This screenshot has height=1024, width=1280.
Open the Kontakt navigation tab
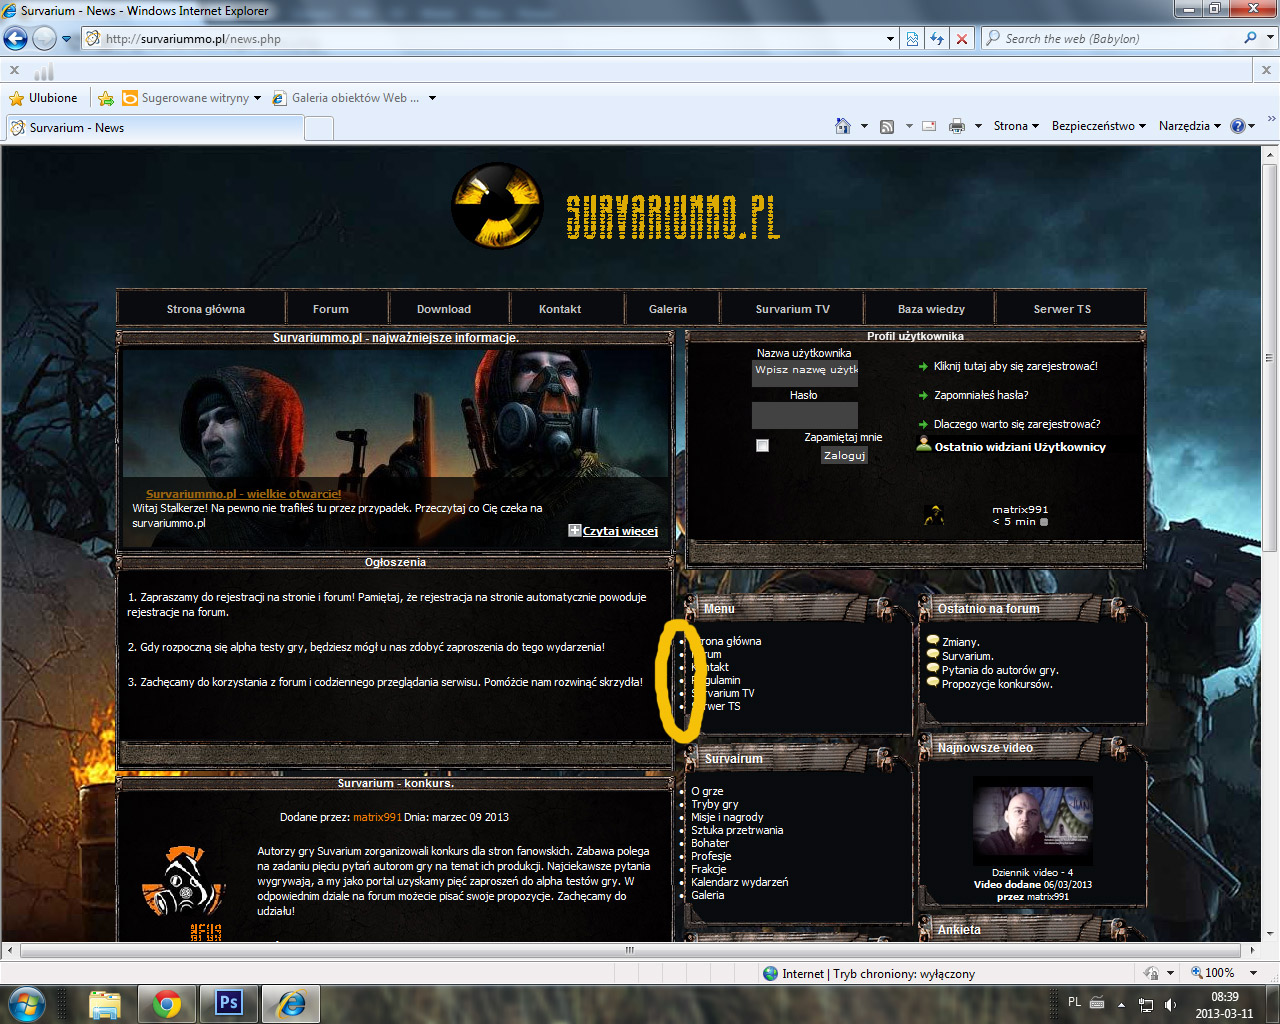pos(560,309)
